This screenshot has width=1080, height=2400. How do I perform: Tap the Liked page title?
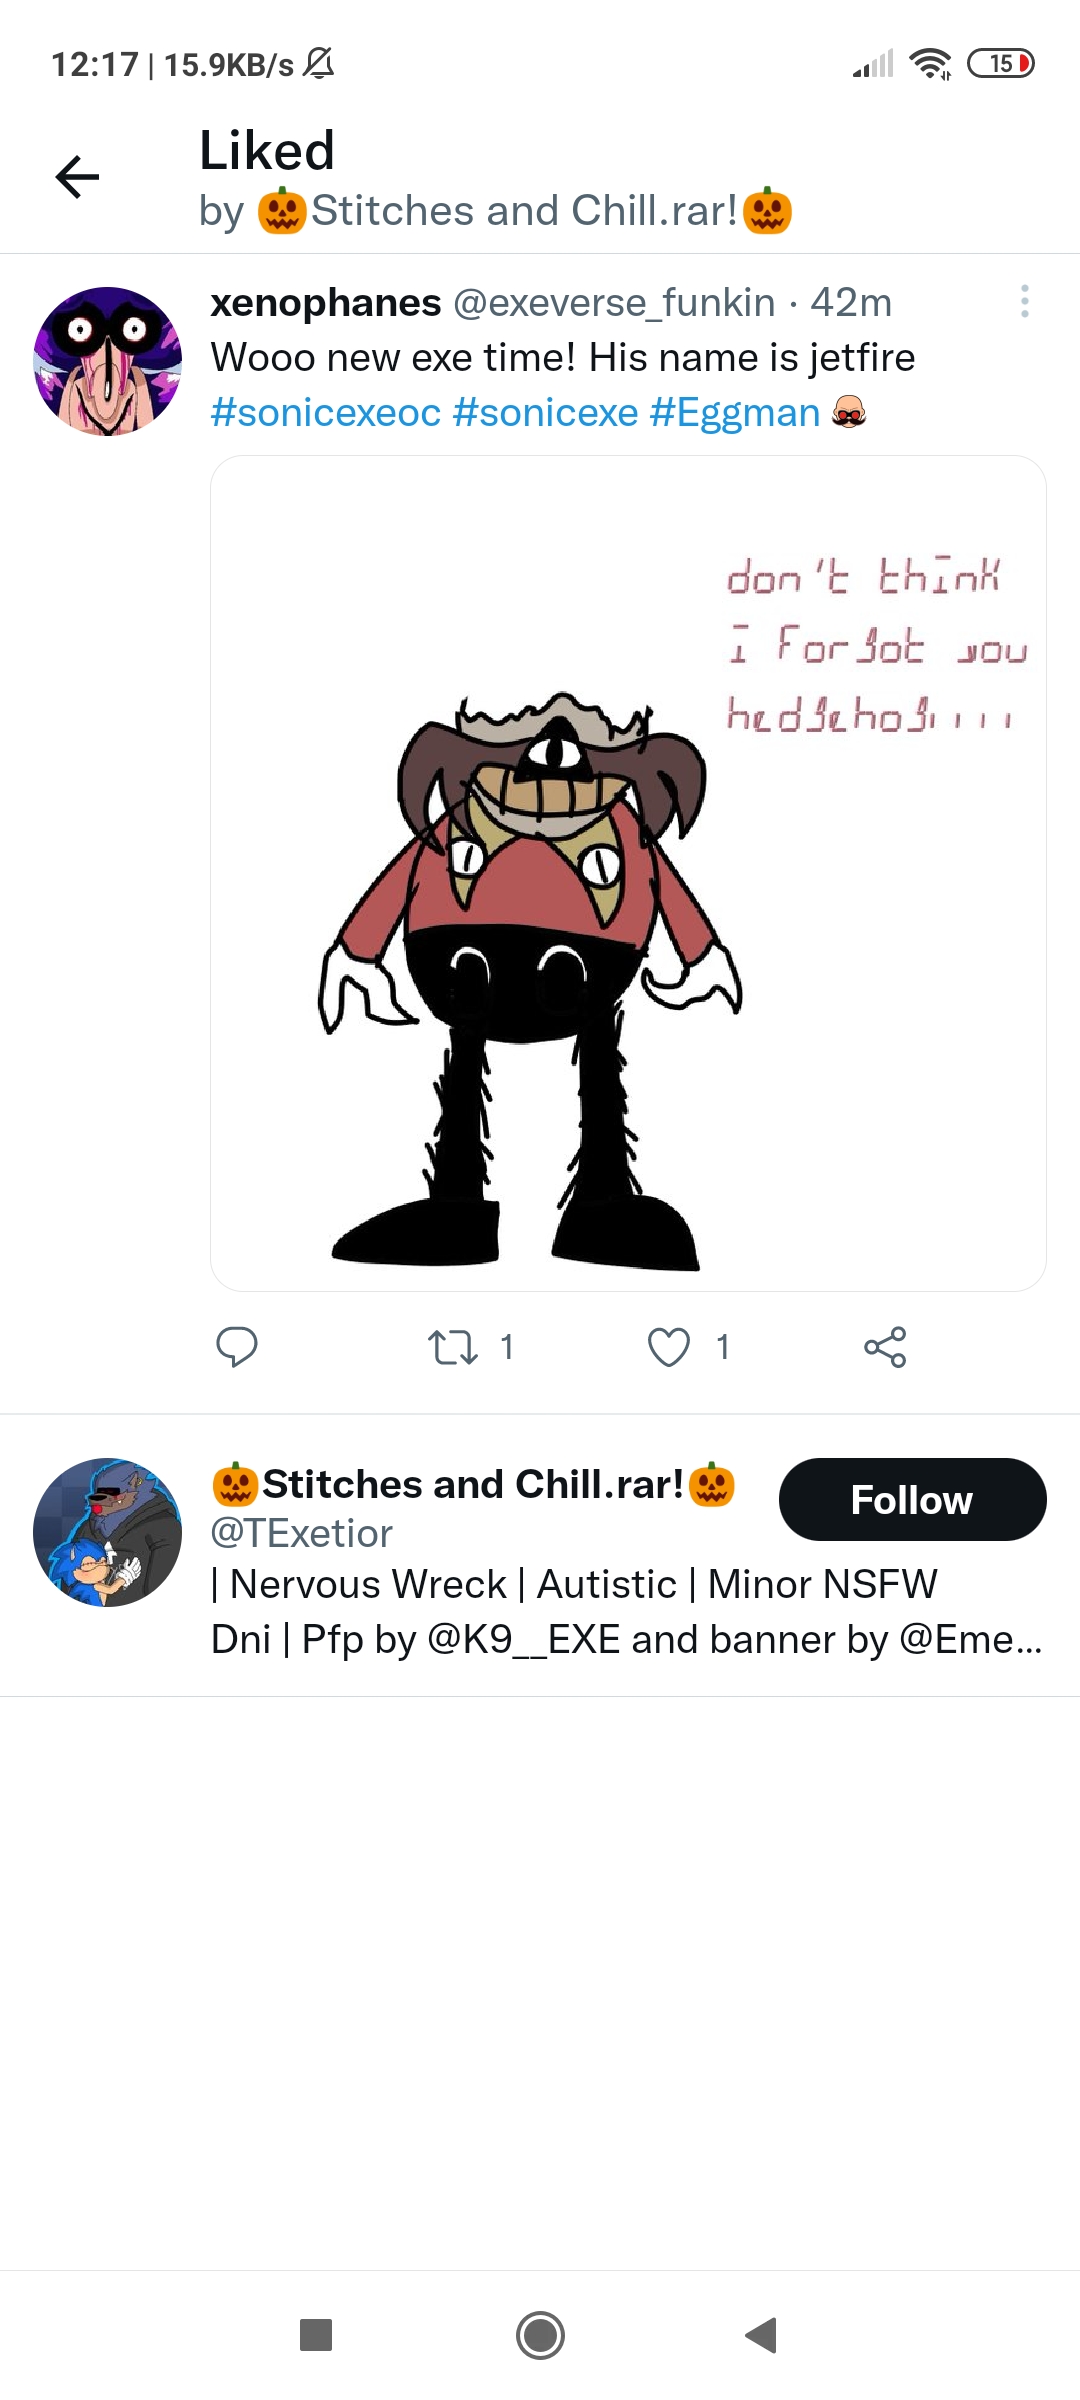click(x=266, y=151)
